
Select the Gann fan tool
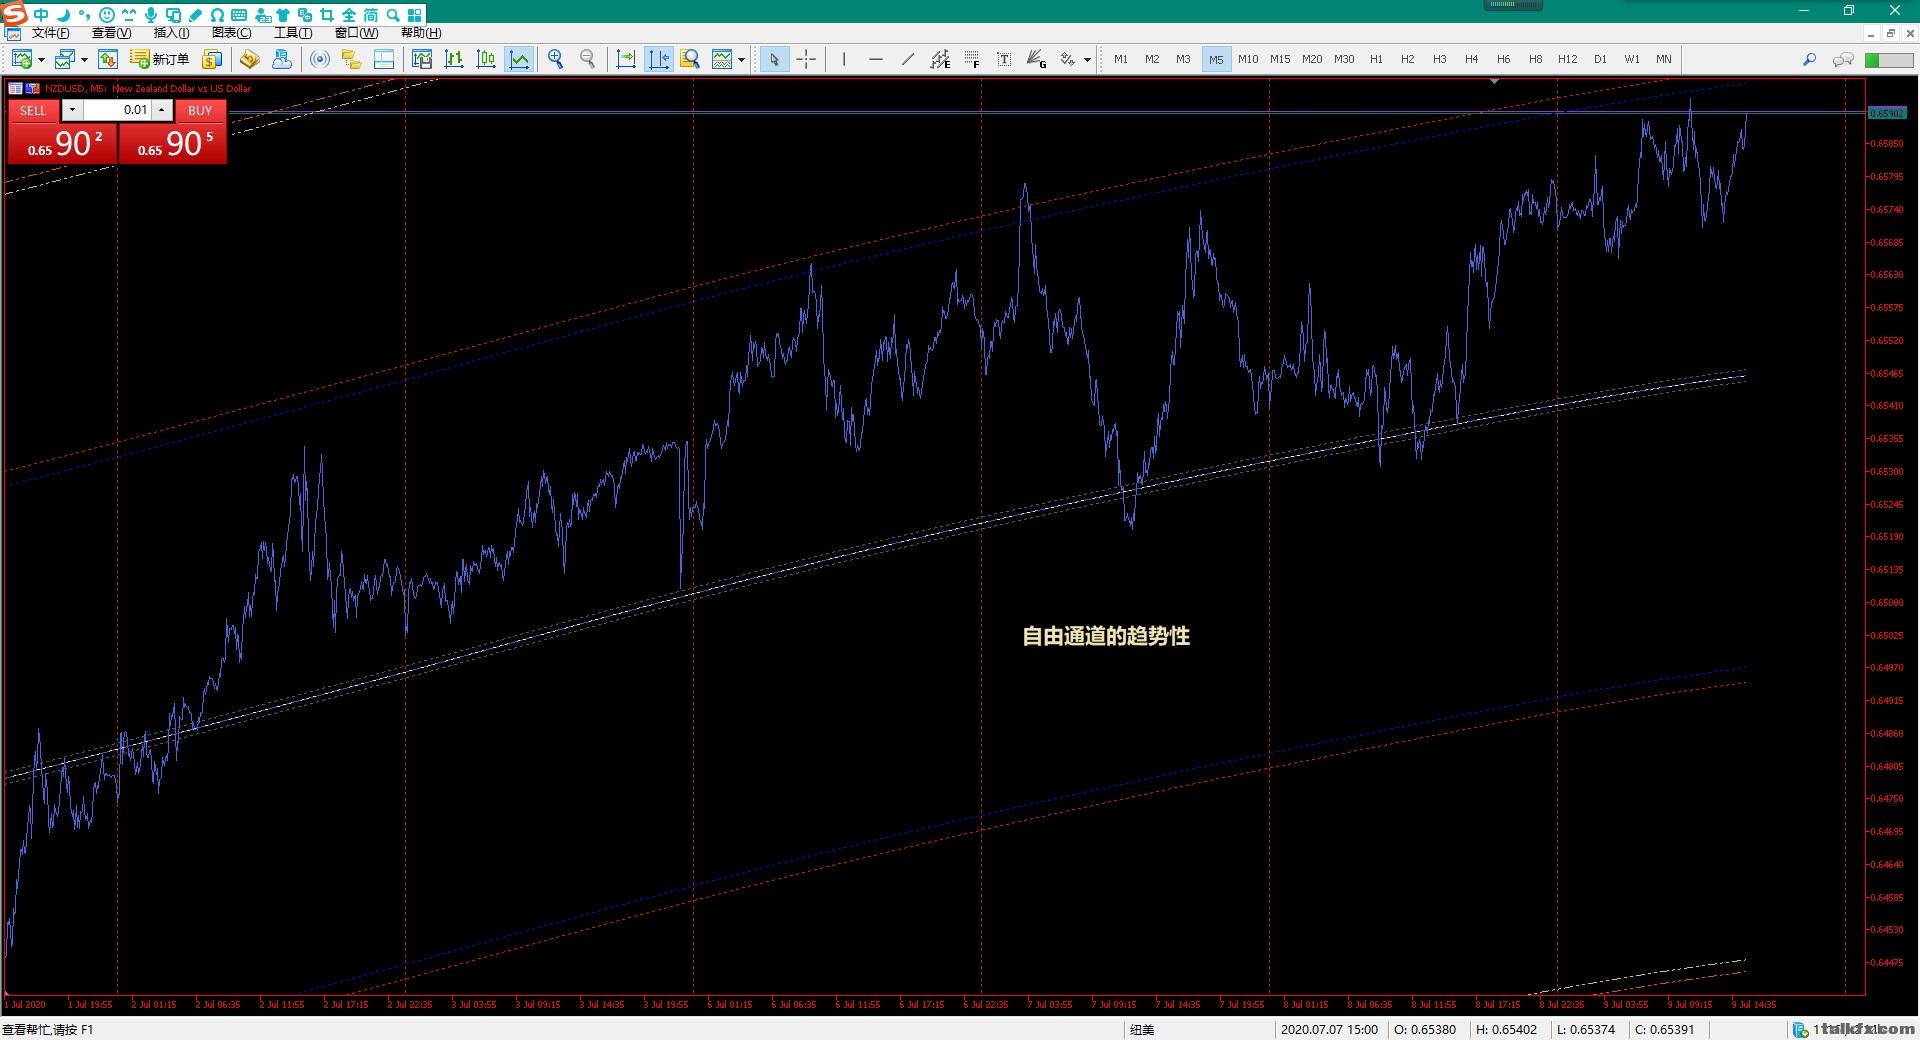(1036, 60)
